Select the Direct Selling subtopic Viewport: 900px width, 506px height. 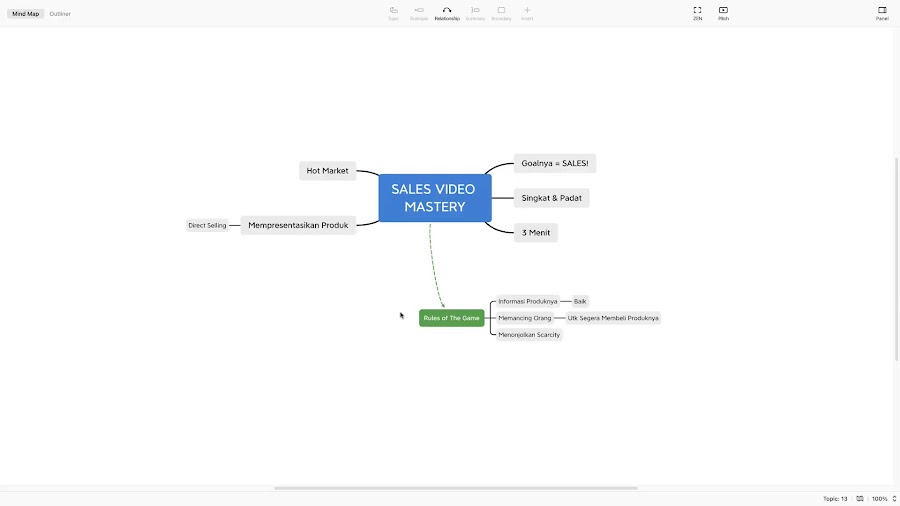point(207,225)
